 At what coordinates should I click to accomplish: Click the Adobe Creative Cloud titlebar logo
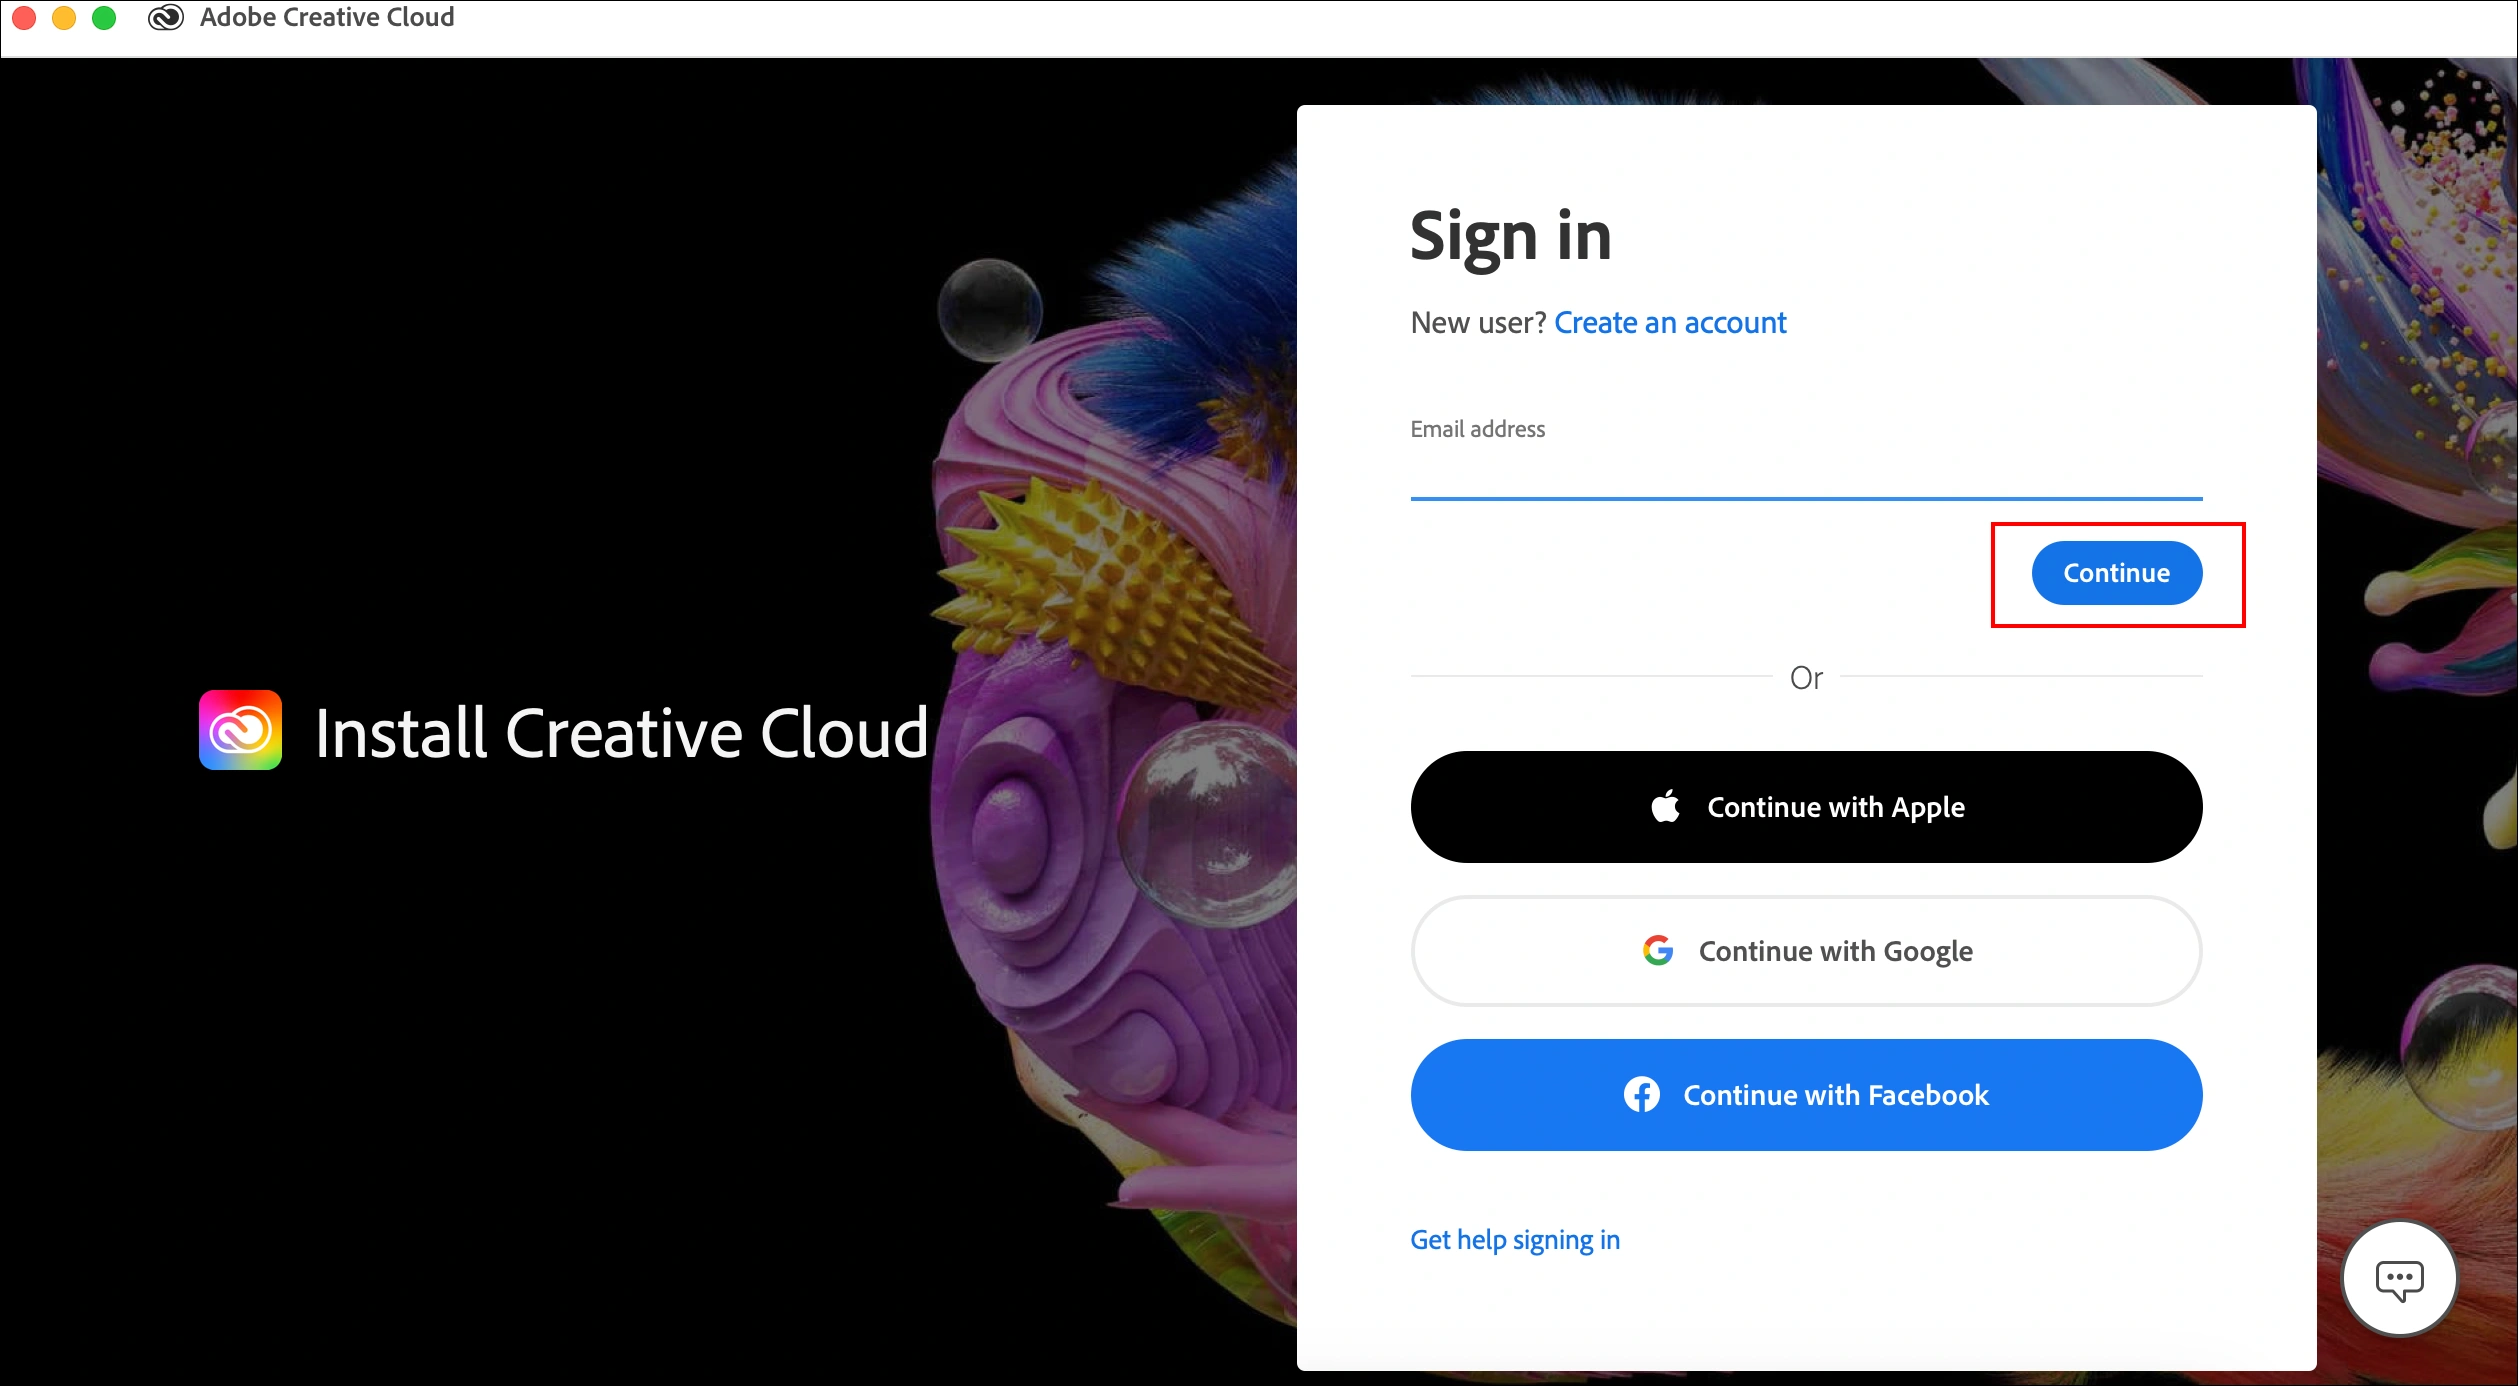(166, 18)
